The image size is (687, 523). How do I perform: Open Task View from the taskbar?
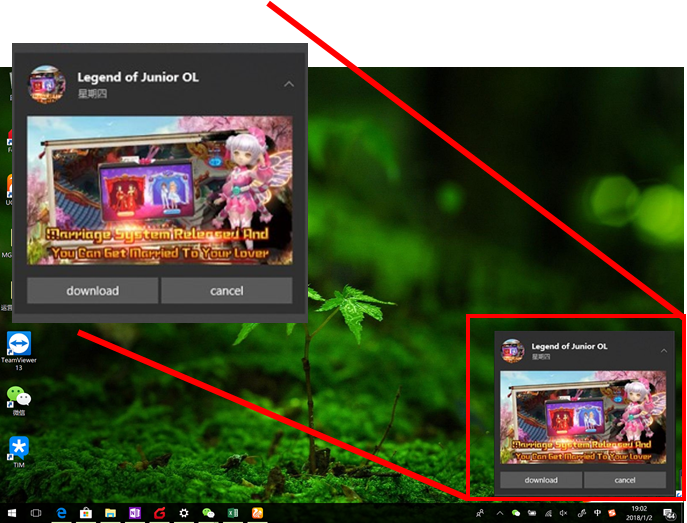(x=36, y=513)
